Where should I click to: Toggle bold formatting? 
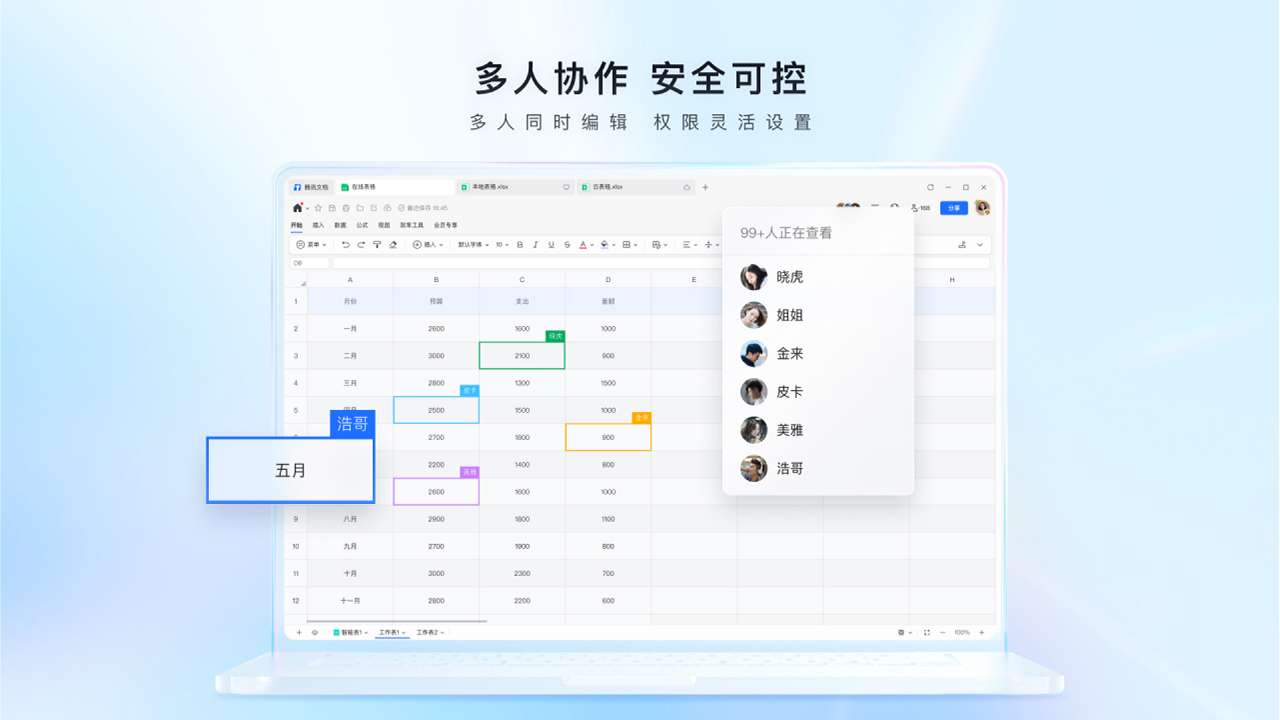(x=520, y=245)
